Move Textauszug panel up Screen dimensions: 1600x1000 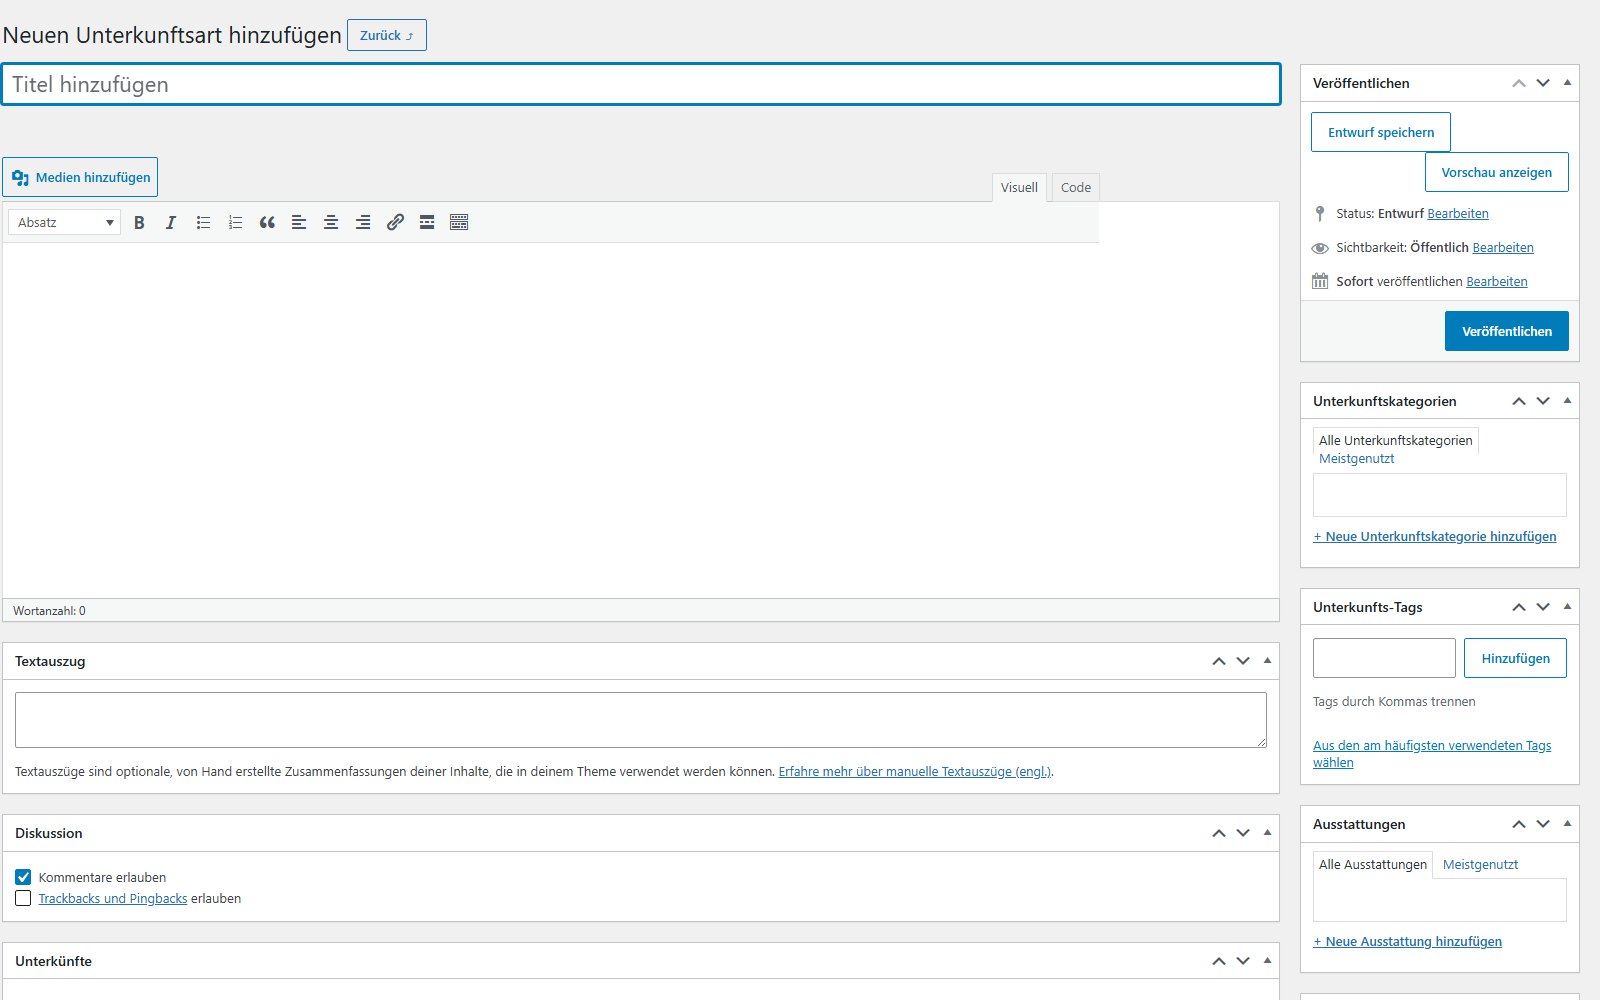(x=1219, y=661)
